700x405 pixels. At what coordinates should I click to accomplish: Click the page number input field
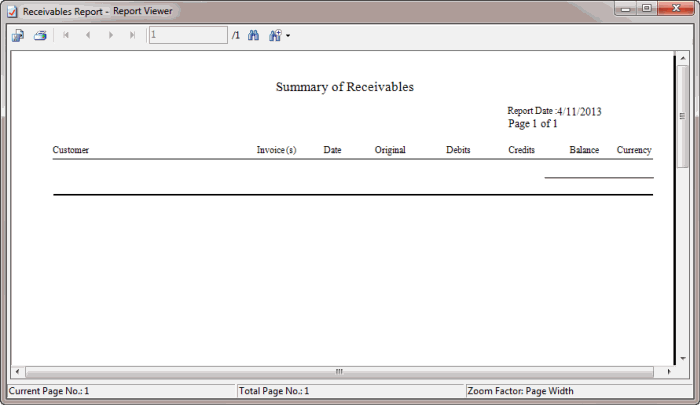tap(188, 35)
